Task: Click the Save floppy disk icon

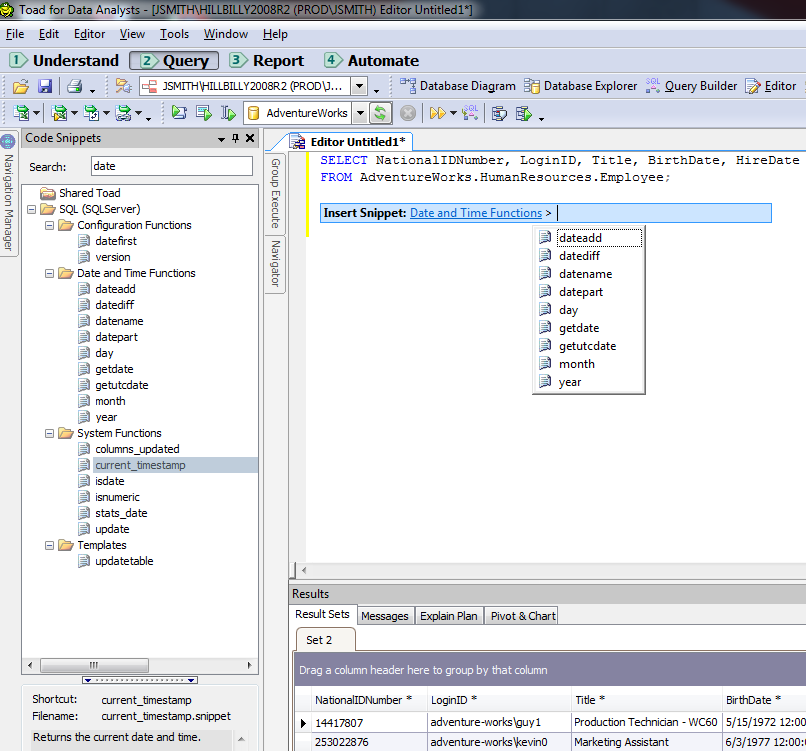Action: tap(45, 86)
